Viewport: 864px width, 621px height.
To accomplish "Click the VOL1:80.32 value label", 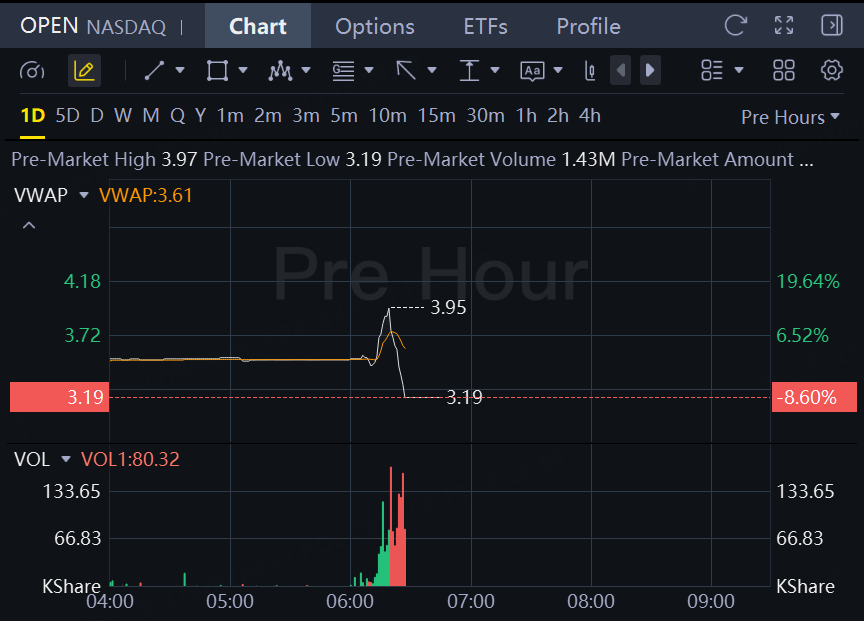I will tap(130, 459).
